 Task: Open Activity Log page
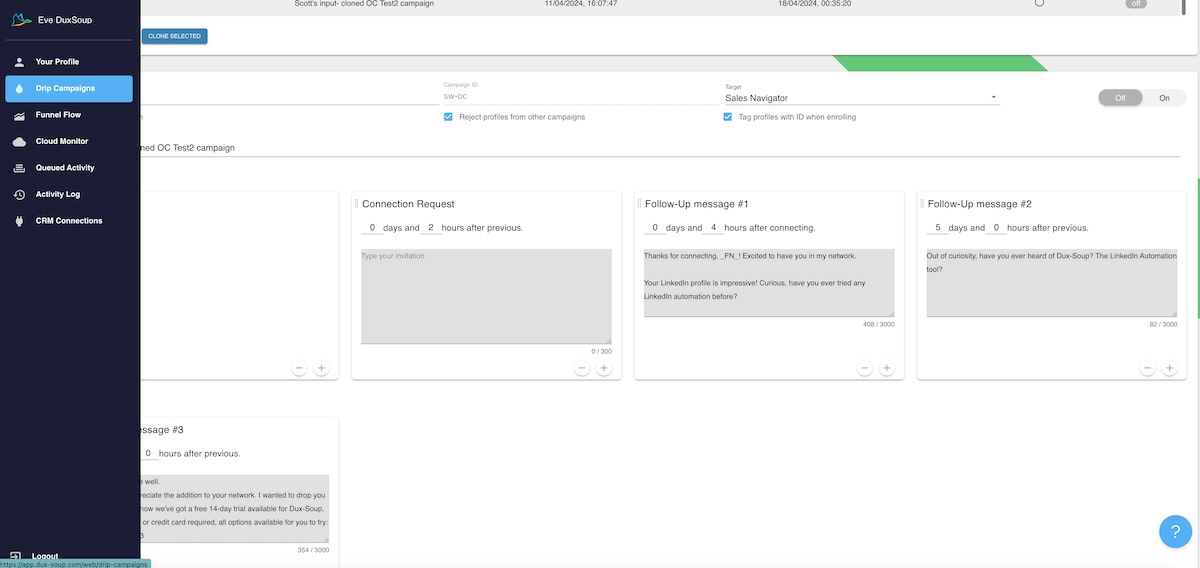point(69,194)
